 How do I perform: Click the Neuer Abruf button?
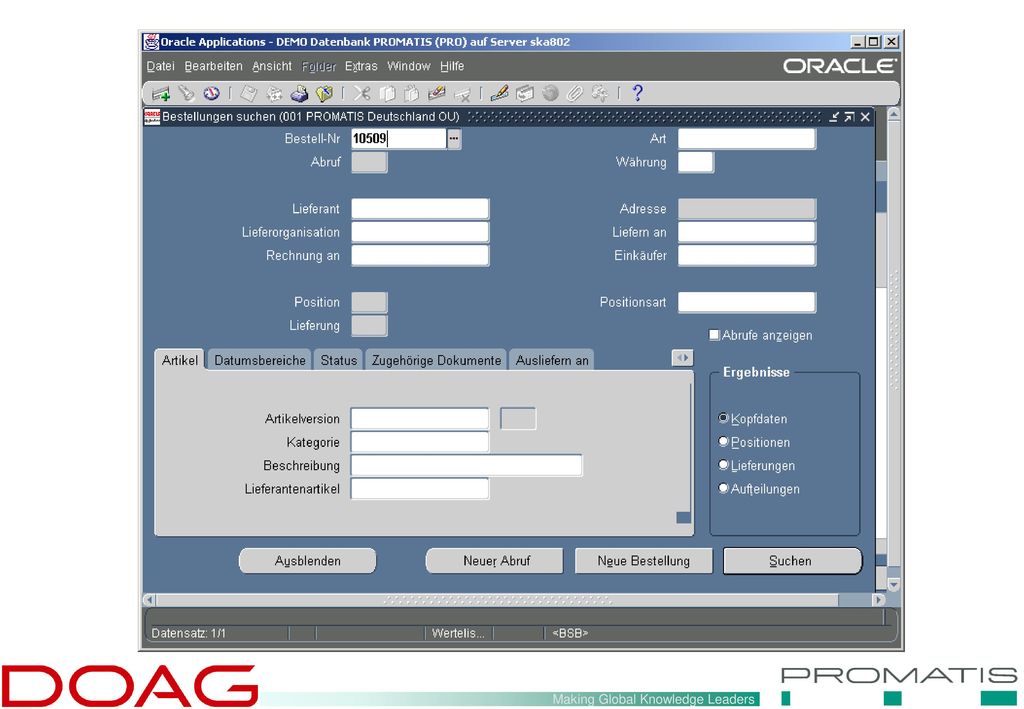click(494, 561)
